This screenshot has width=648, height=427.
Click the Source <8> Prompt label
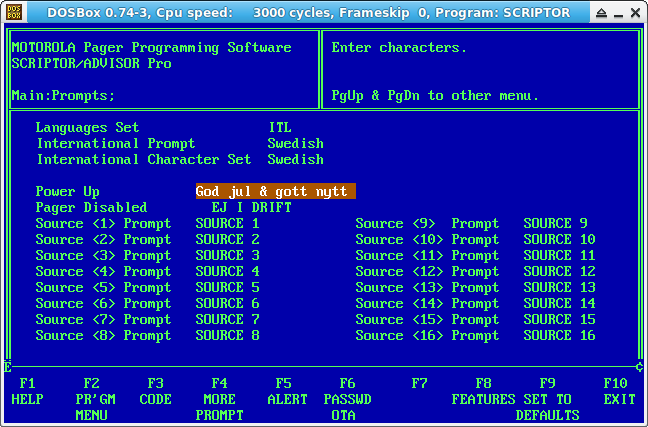coord(103,335)
